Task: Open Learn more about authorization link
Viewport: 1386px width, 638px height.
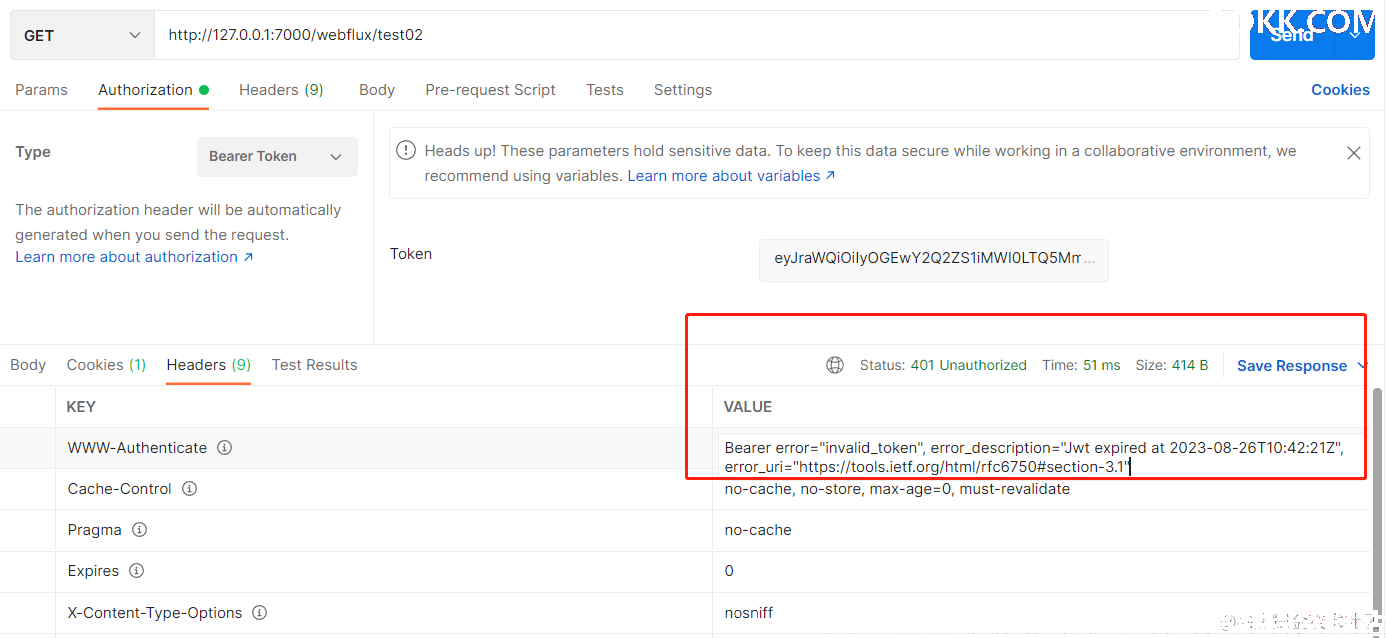Action: point(134,257)
